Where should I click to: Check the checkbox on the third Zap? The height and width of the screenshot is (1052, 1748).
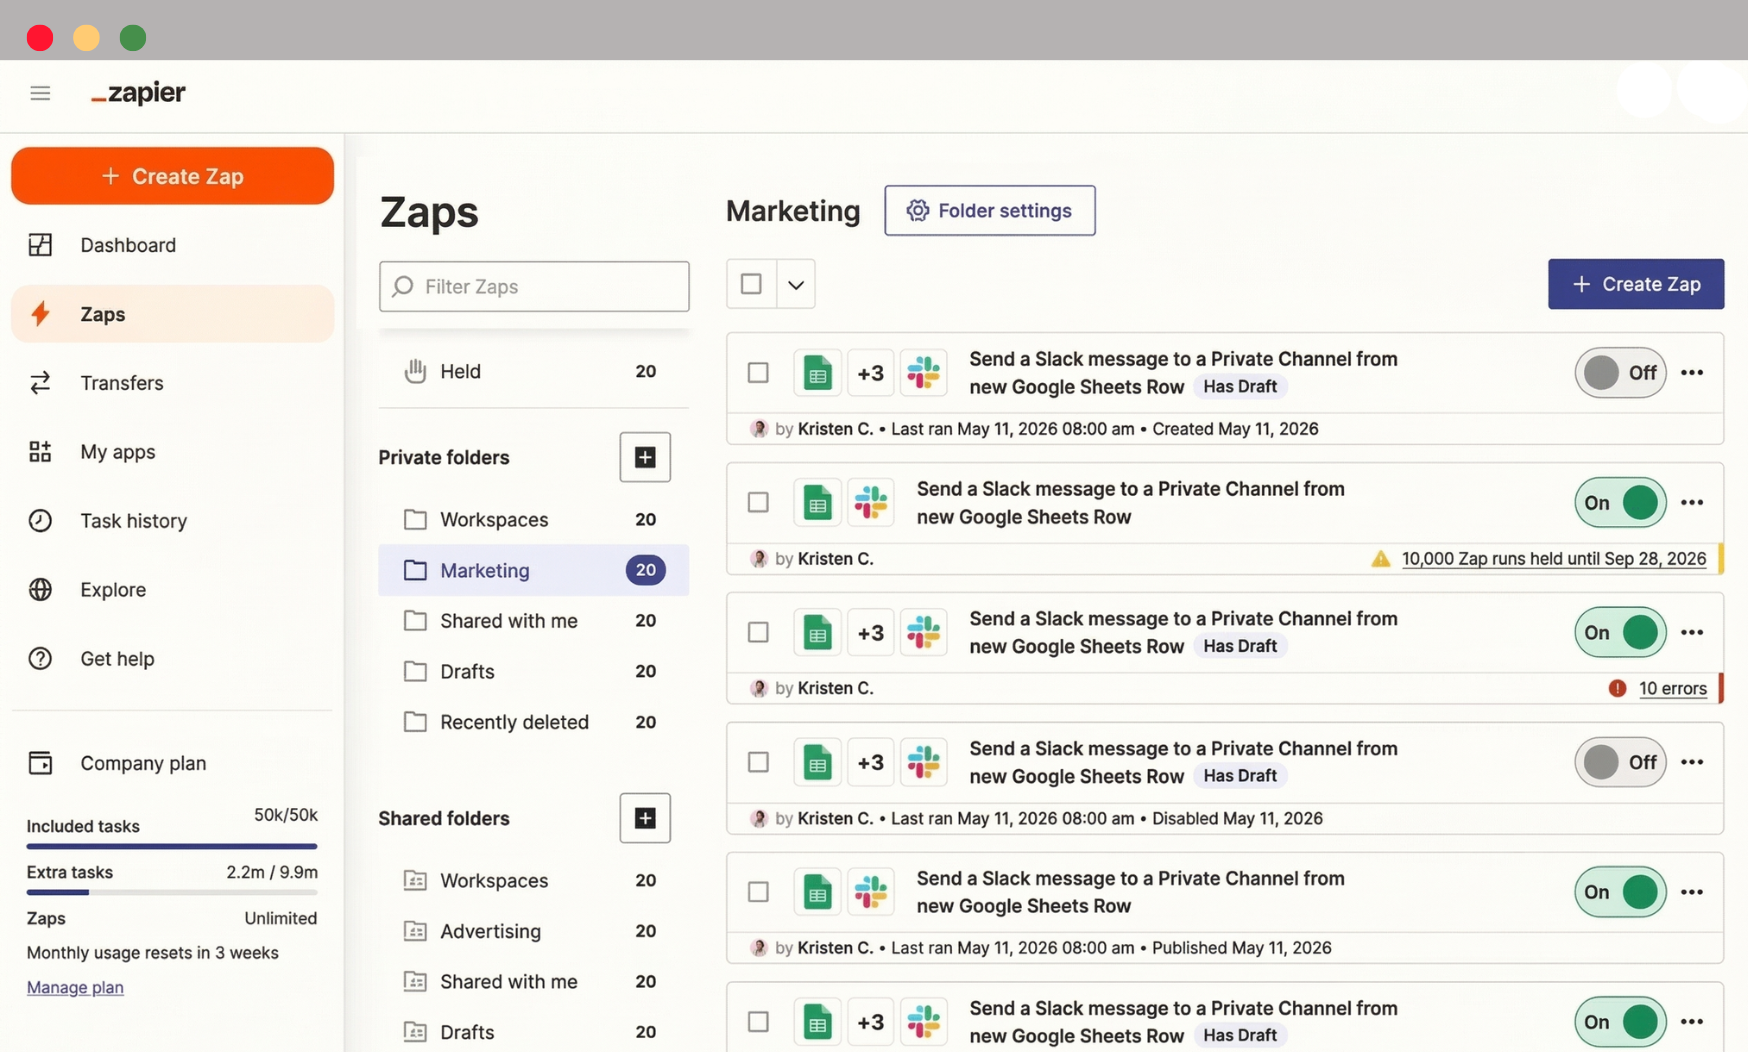(x=757, y=632)
